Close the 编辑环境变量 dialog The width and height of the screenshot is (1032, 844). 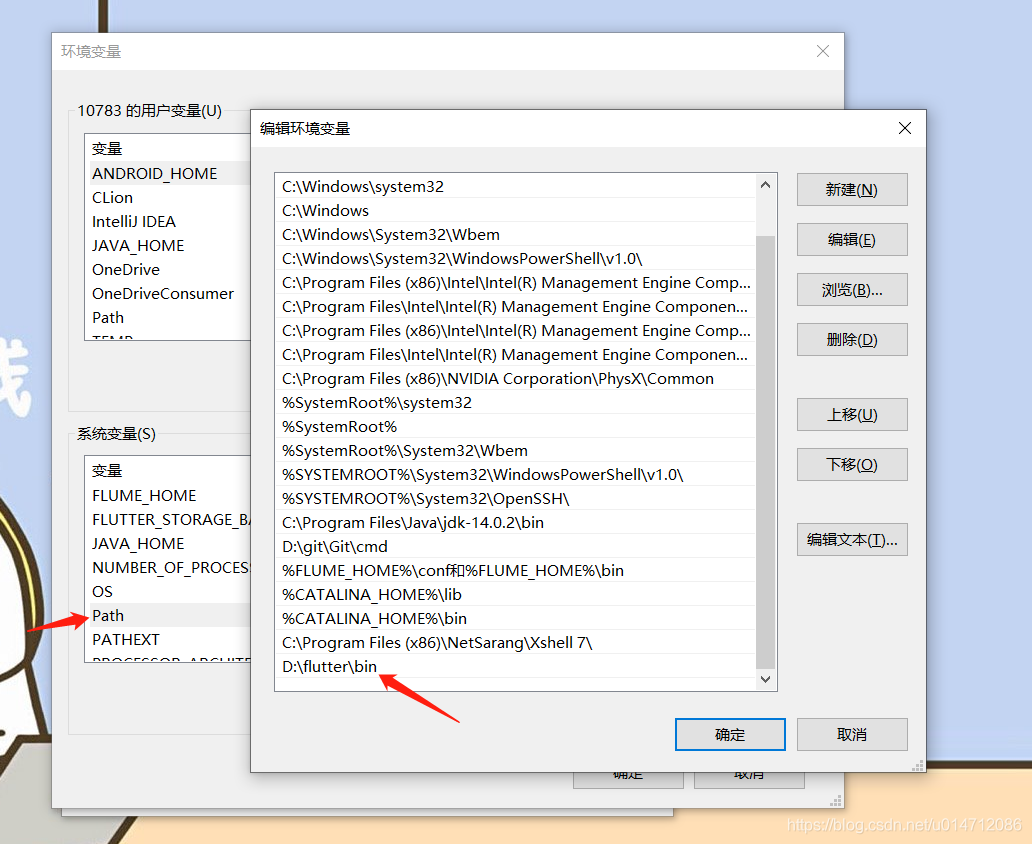[905, 128]
